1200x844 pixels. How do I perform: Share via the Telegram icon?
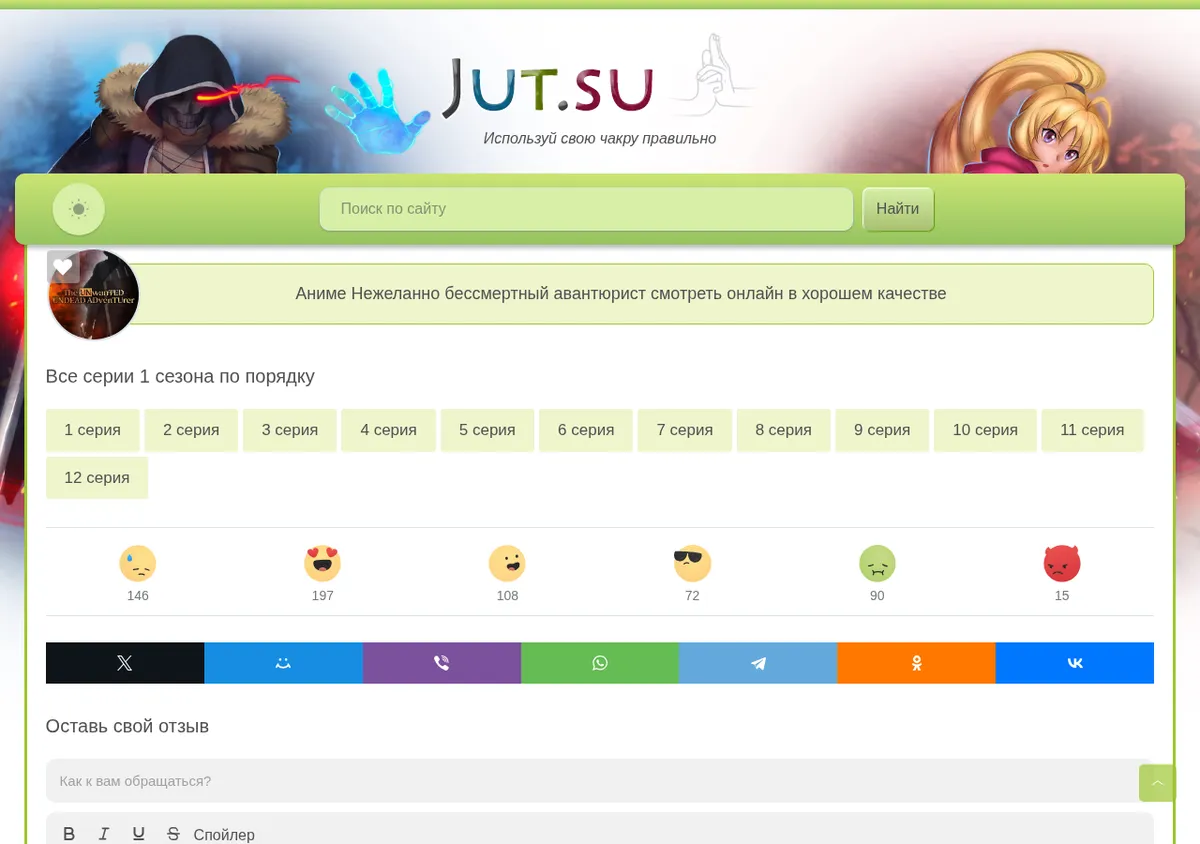coord(758,663)
